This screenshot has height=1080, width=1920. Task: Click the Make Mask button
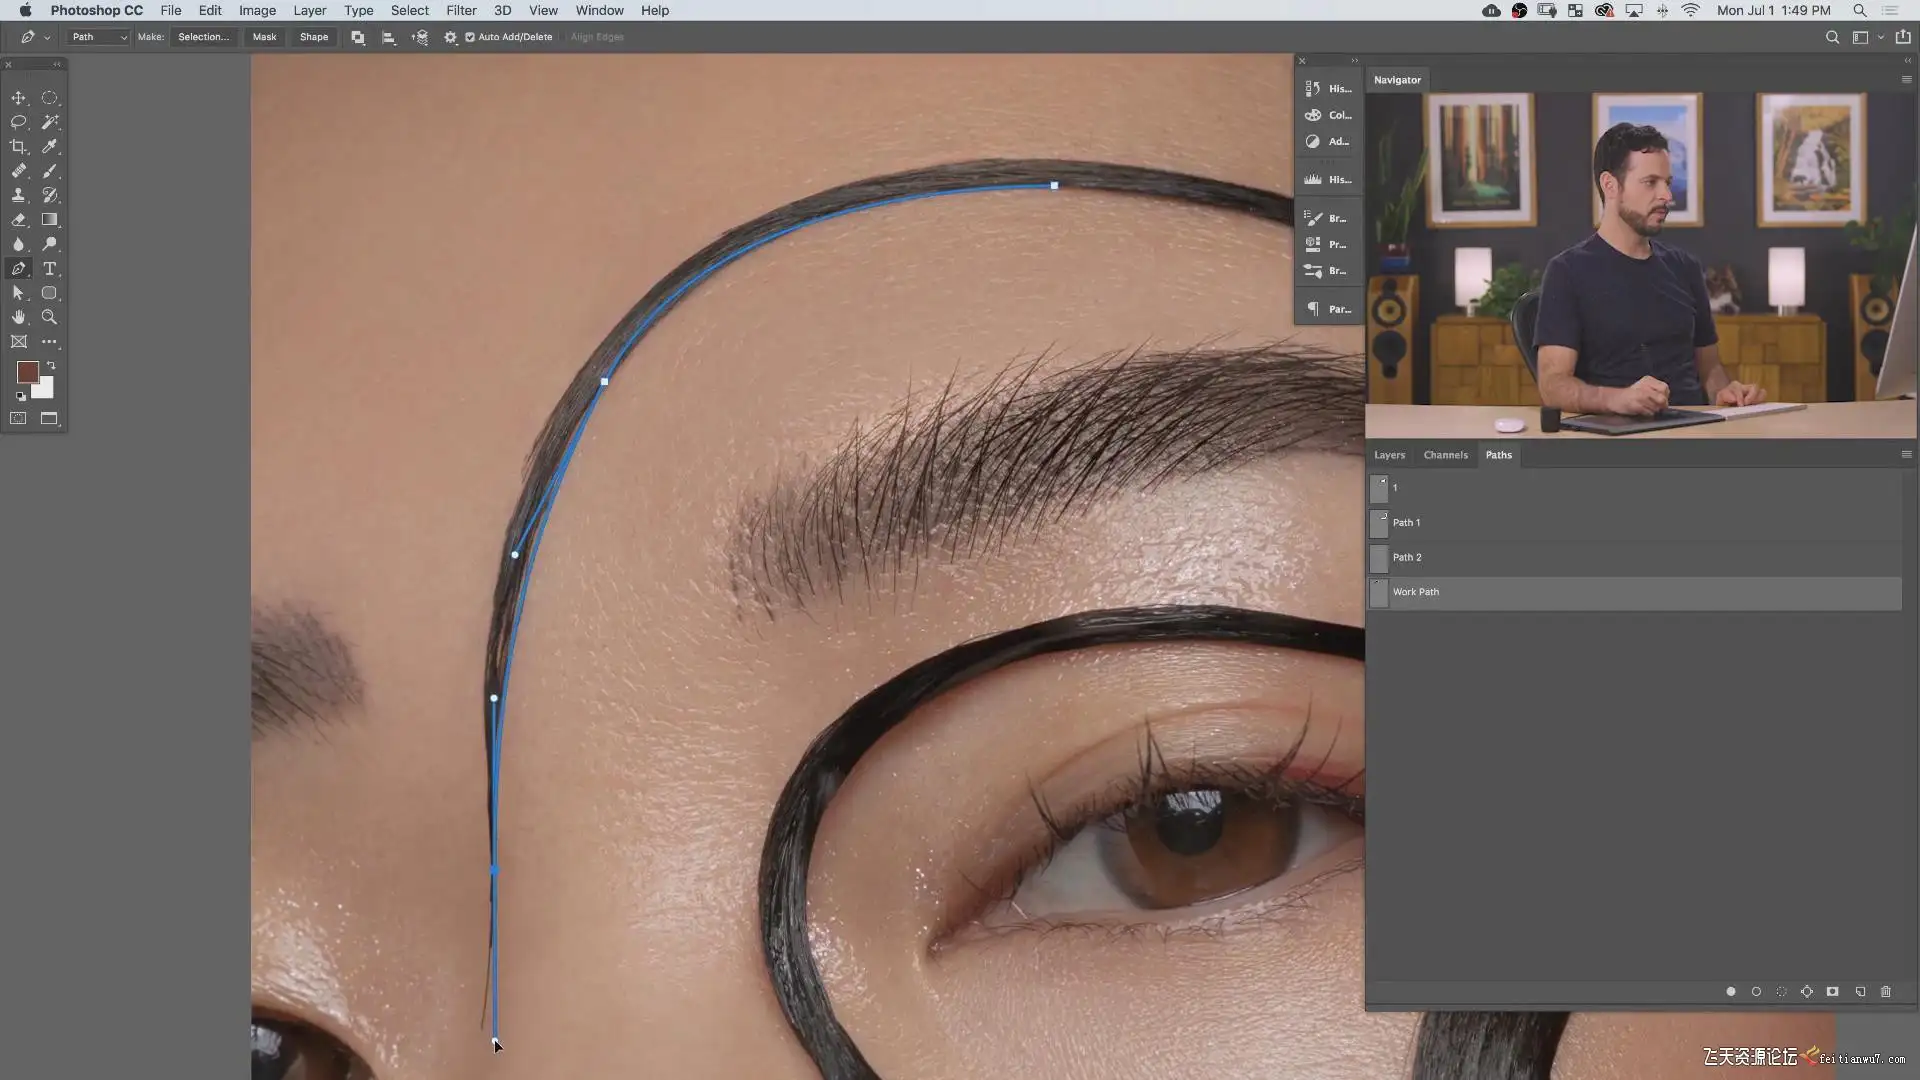coord(264,37)
